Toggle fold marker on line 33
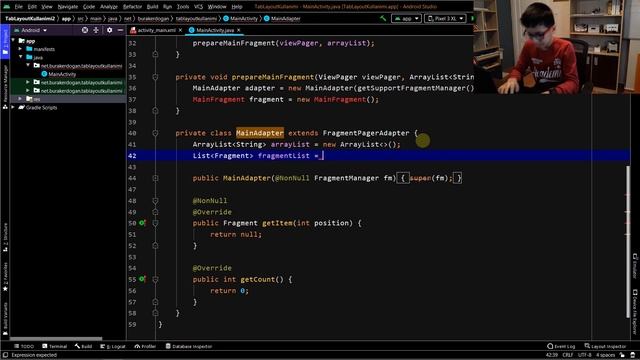This screenshot has width=640, height=360. coord(155,54)
